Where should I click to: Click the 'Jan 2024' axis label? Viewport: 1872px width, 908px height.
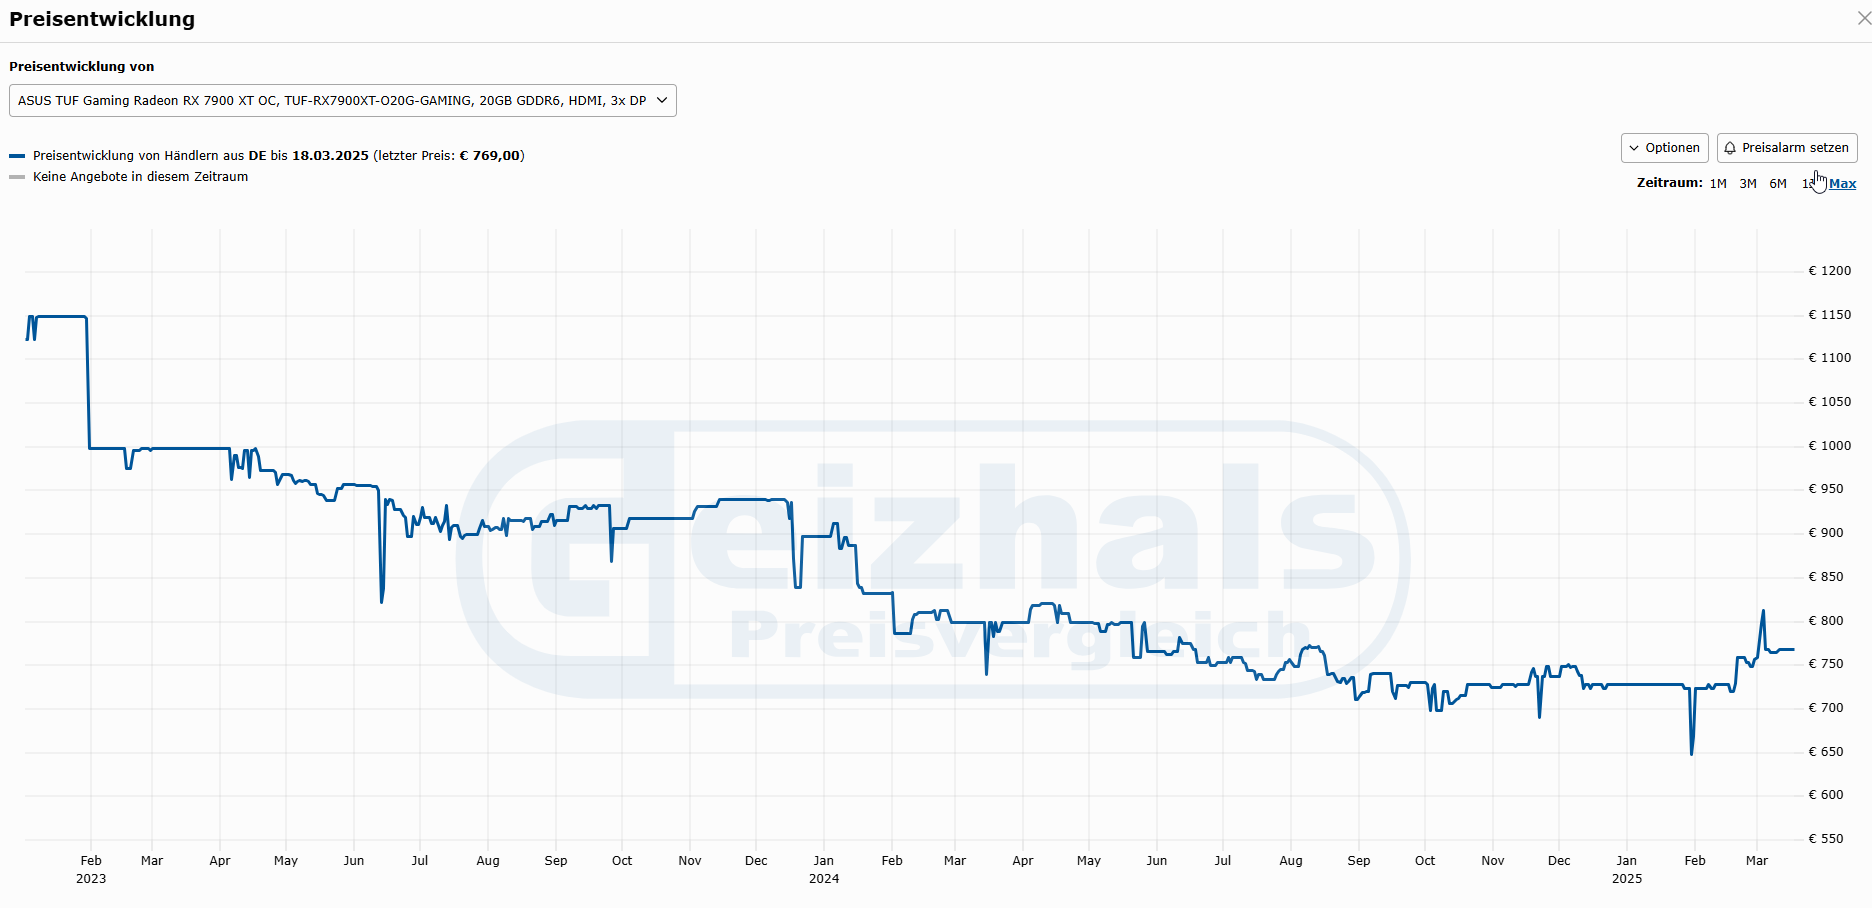pos(824,870)
